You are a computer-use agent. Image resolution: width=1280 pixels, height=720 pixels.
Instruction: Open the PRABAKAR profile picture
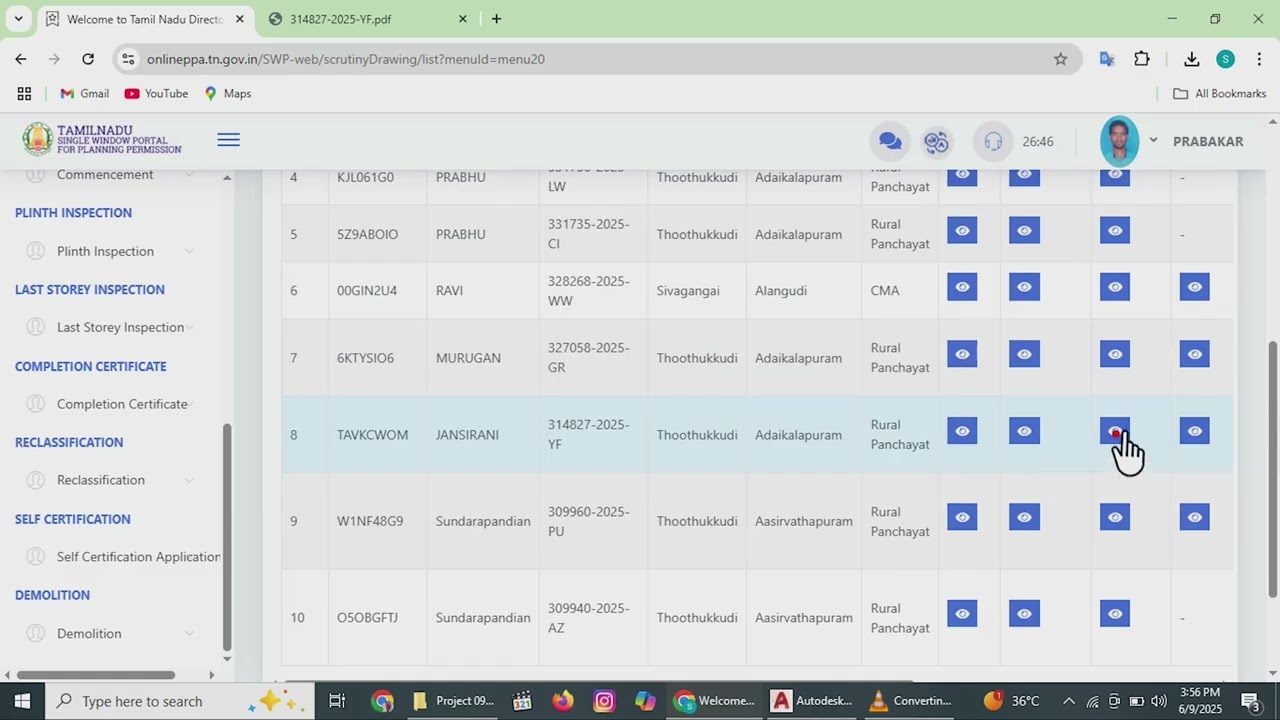point(1119,141)
